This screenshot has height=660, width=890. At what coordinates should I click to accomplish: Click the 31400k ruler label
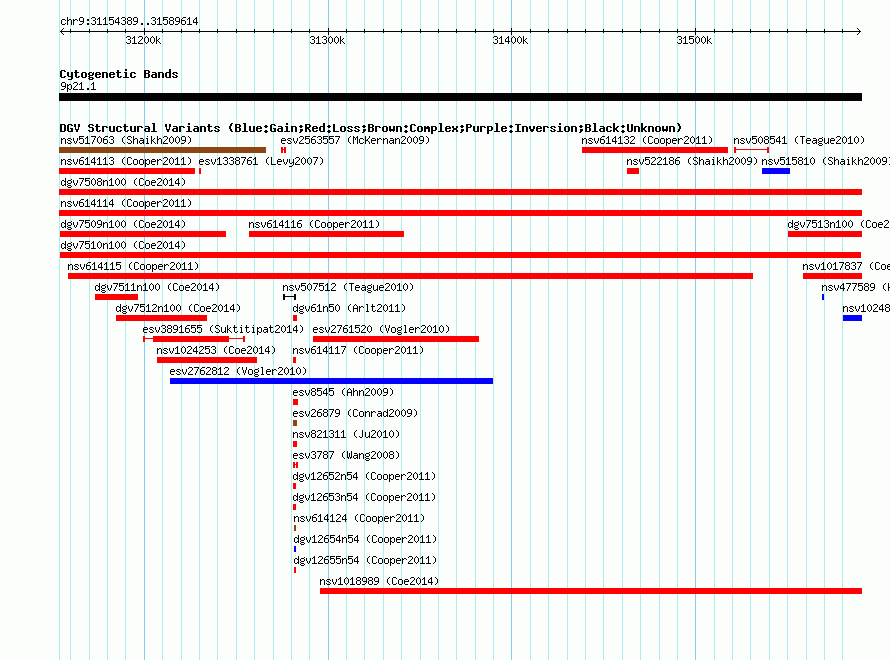(x=510, y=40)
